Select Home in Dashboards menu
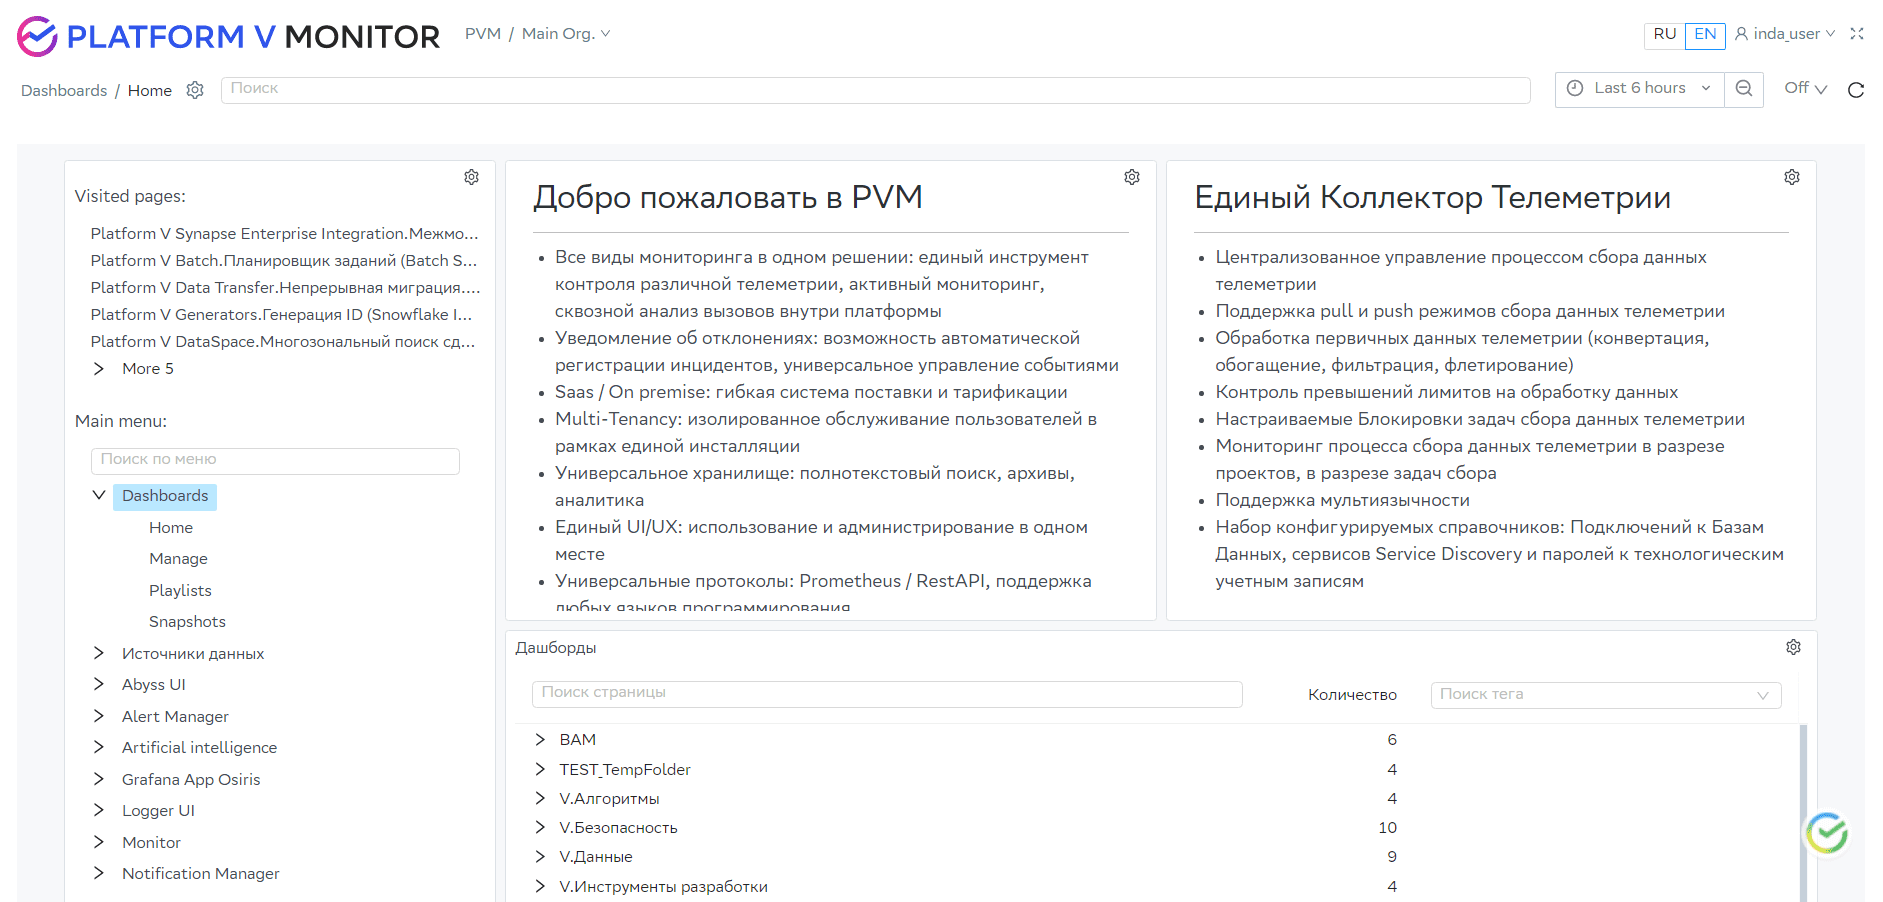This screenshot has width=1883, height=902. pos(171,528)
